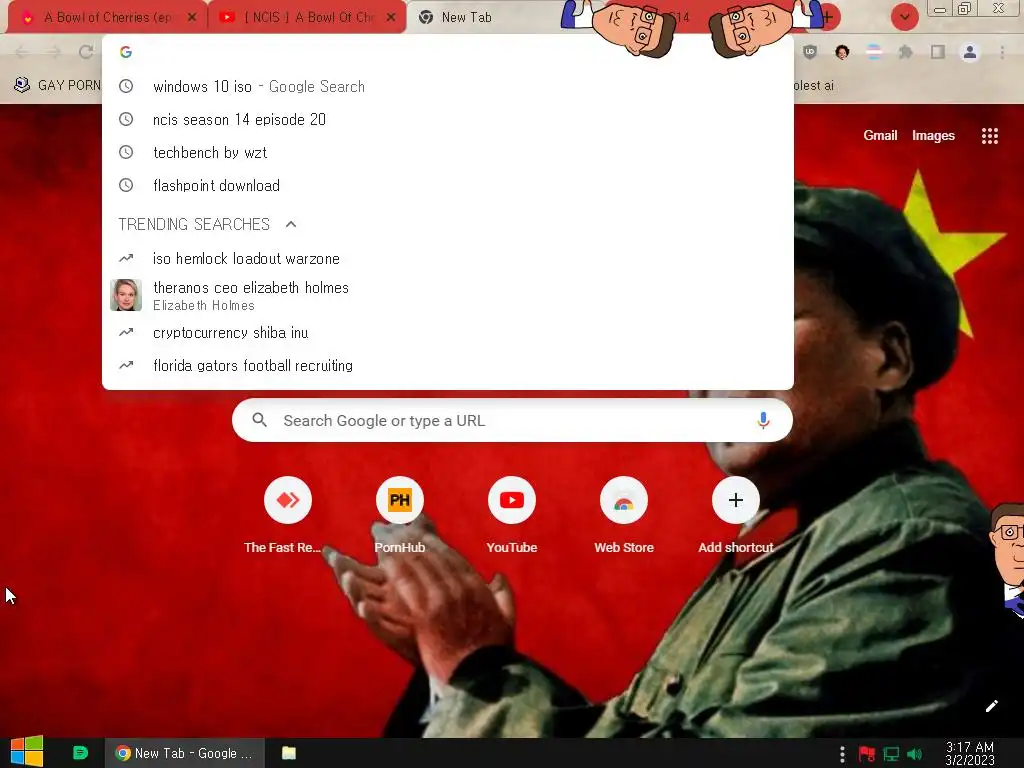This screenshot has height=768, width=1024.
Task: Click the red flag tray icon
Action: point(867,754)
